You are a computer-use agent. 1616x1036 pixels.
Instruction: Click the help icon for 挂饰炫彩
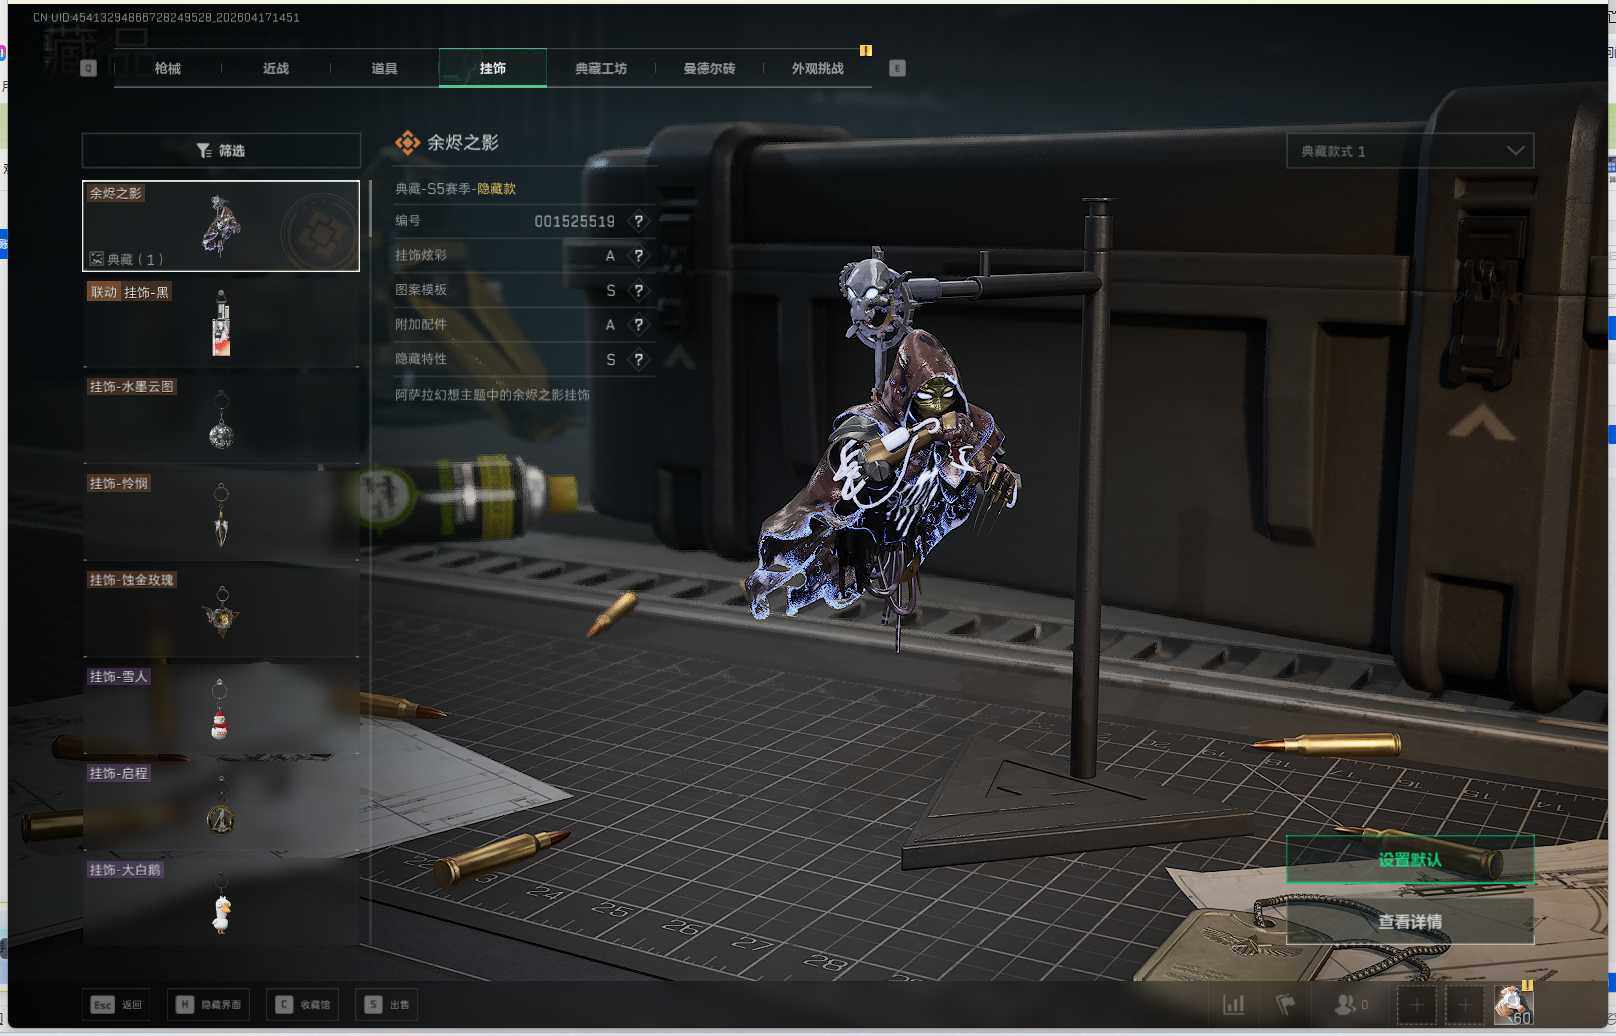638,256
